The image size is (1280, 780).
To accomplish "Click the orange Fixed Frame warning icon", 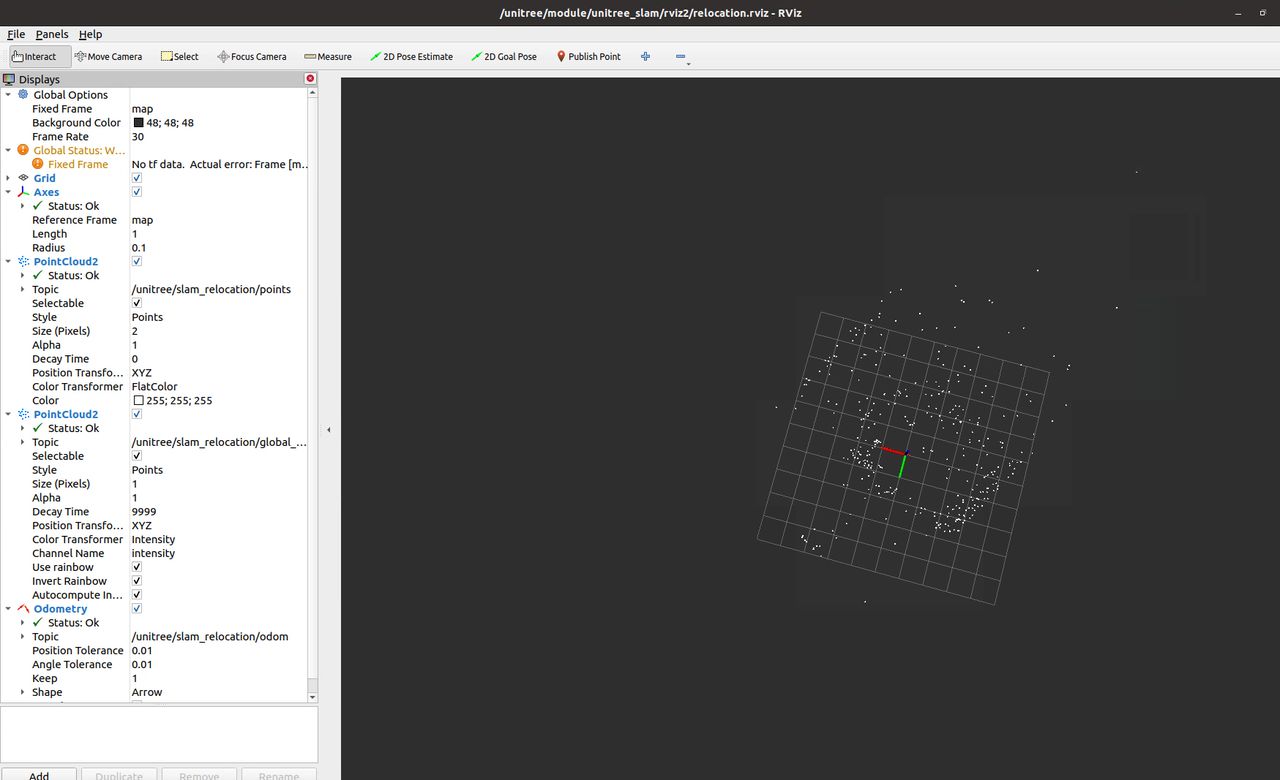I will click(38, 164).
